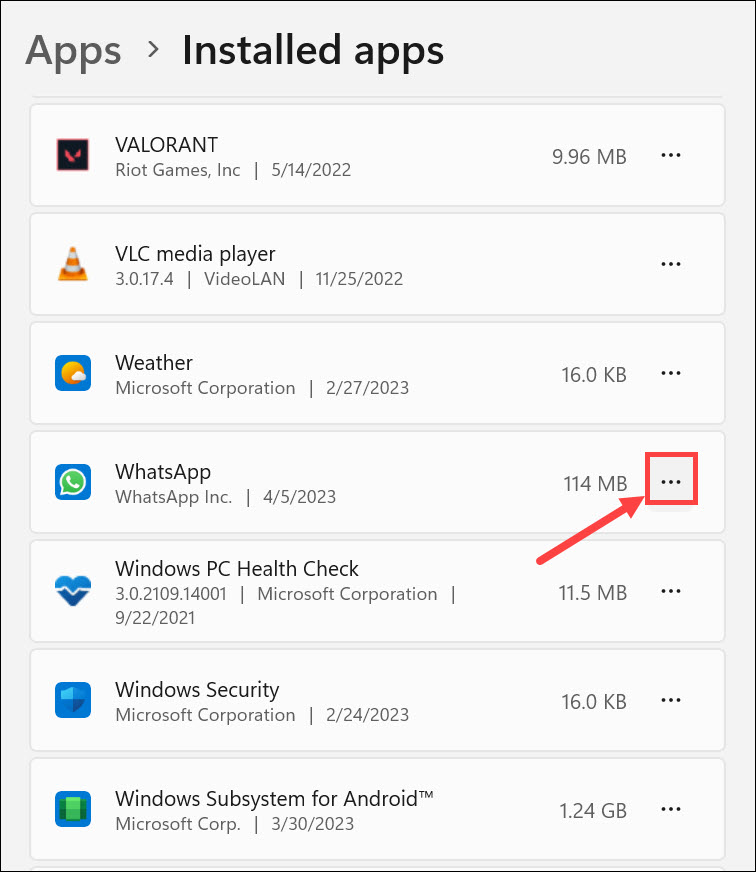Click the VLC media player cone icon
This screenshot has width=756, height=872.
point(73,264)
